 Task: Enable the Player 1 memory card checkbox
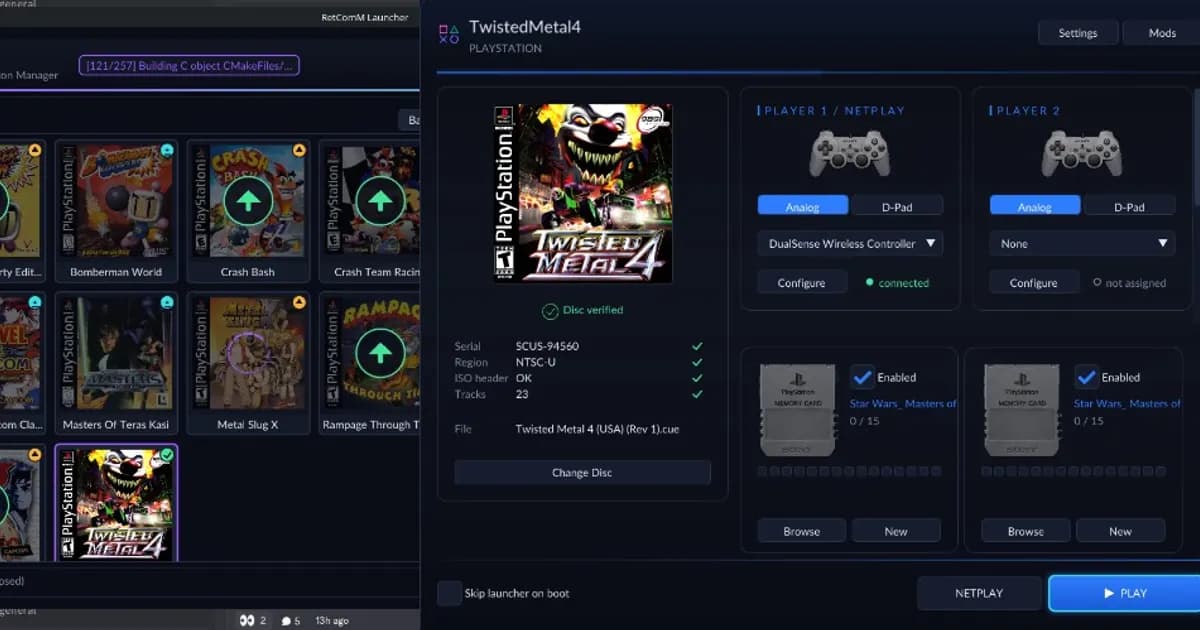pyautogui.click(x=861, y=377)
